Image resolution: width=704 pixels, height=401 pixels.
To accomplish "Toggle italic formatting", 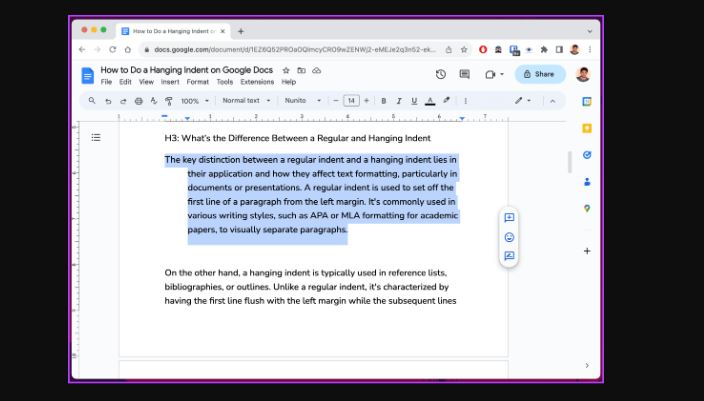I will (399, 101).
